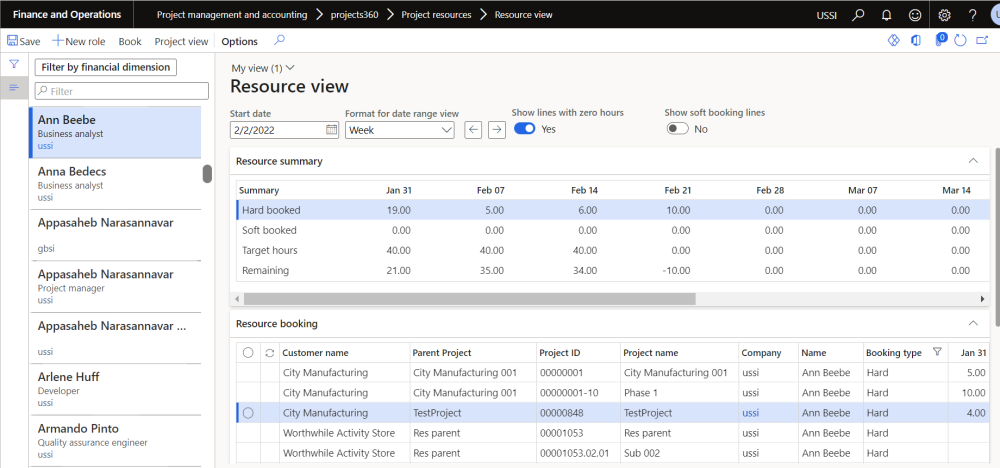Open Format for date range view dropdown

pyautogui.click(x=400, y=130)
